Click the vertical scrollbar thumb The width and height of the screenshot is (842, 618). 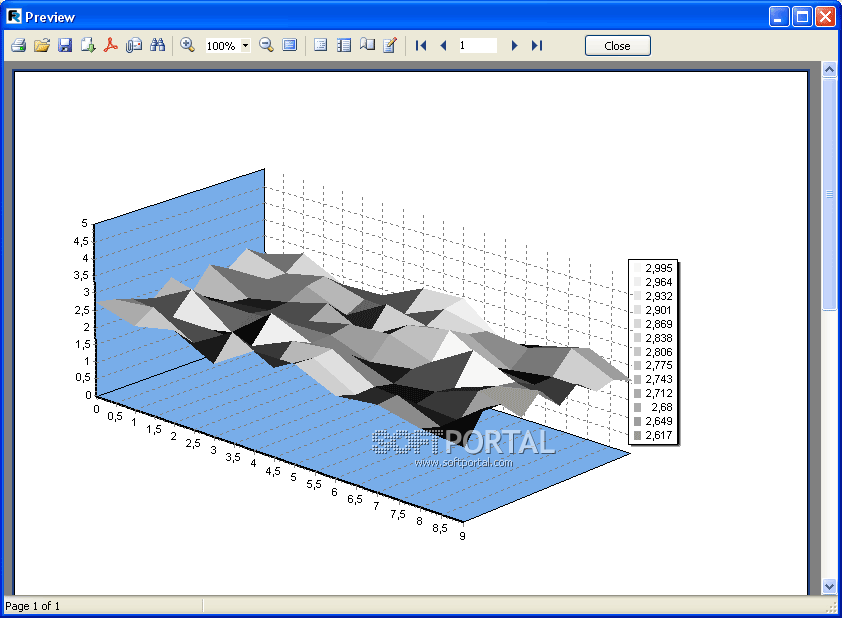tap(829, 194)
